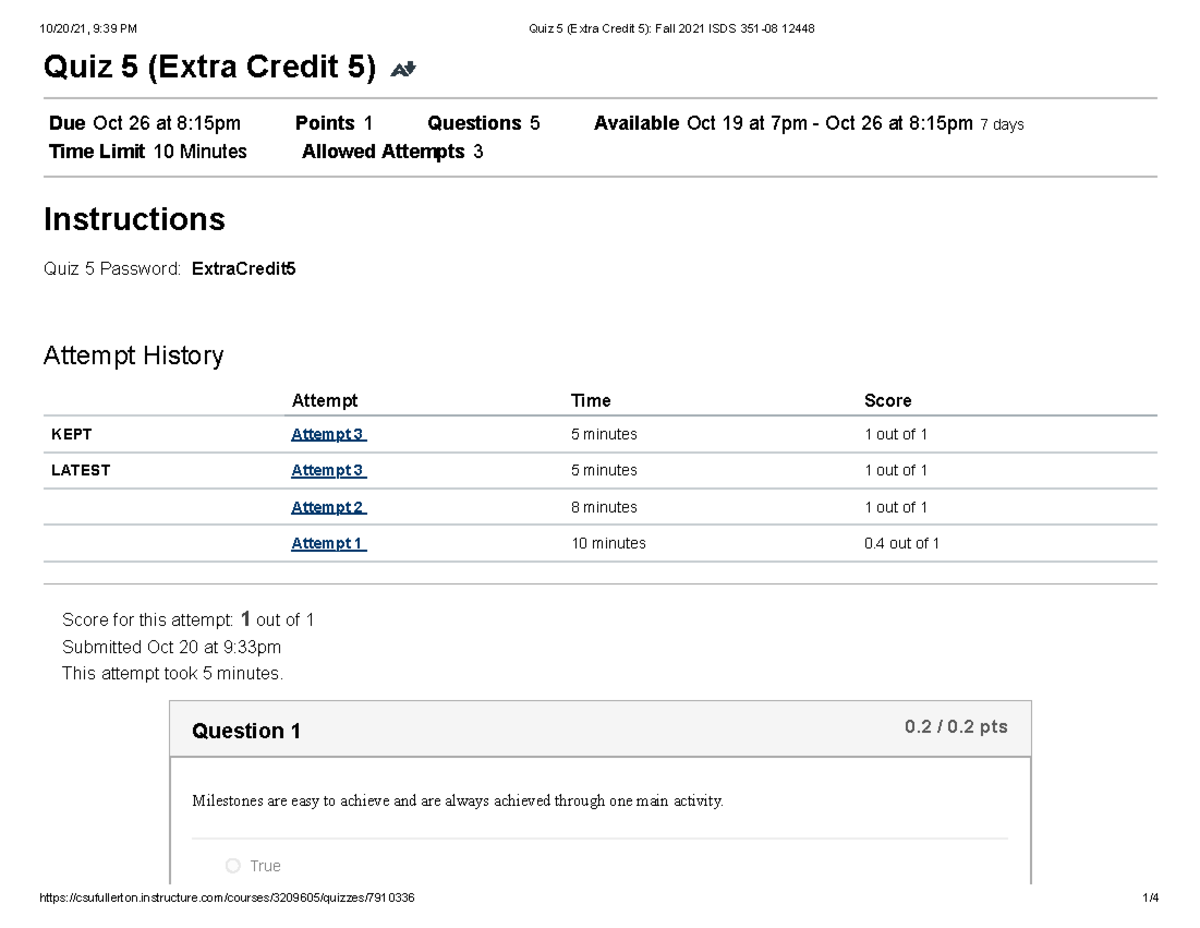Click the hidden grade distribution icon beside quiz title
The image size is (1200, 928).
pyautogui.click(x=402, y=68)
